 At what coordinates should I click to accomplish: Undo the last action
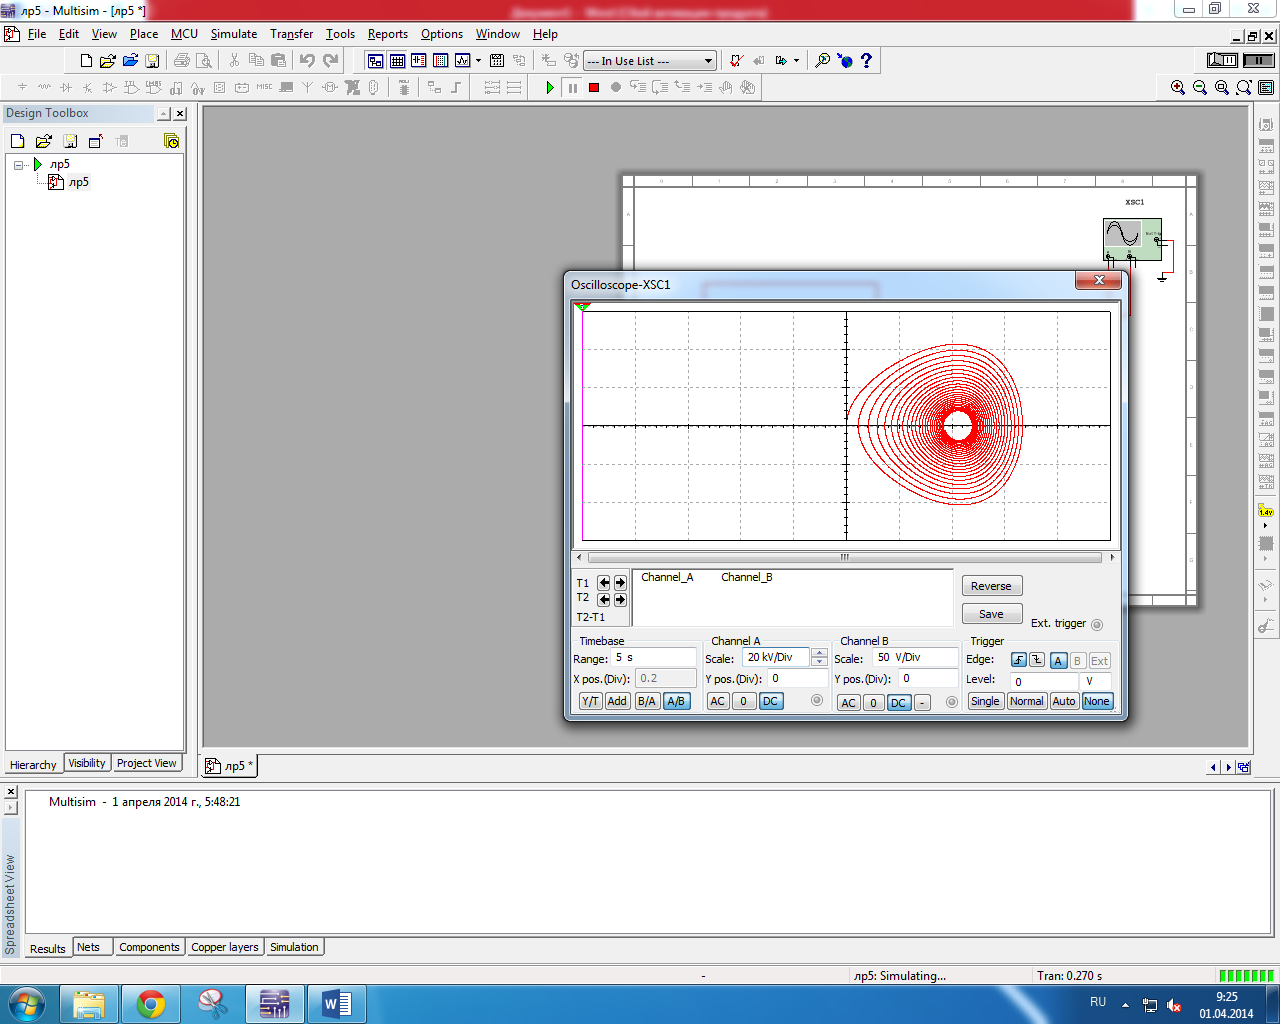coord(307,61)
